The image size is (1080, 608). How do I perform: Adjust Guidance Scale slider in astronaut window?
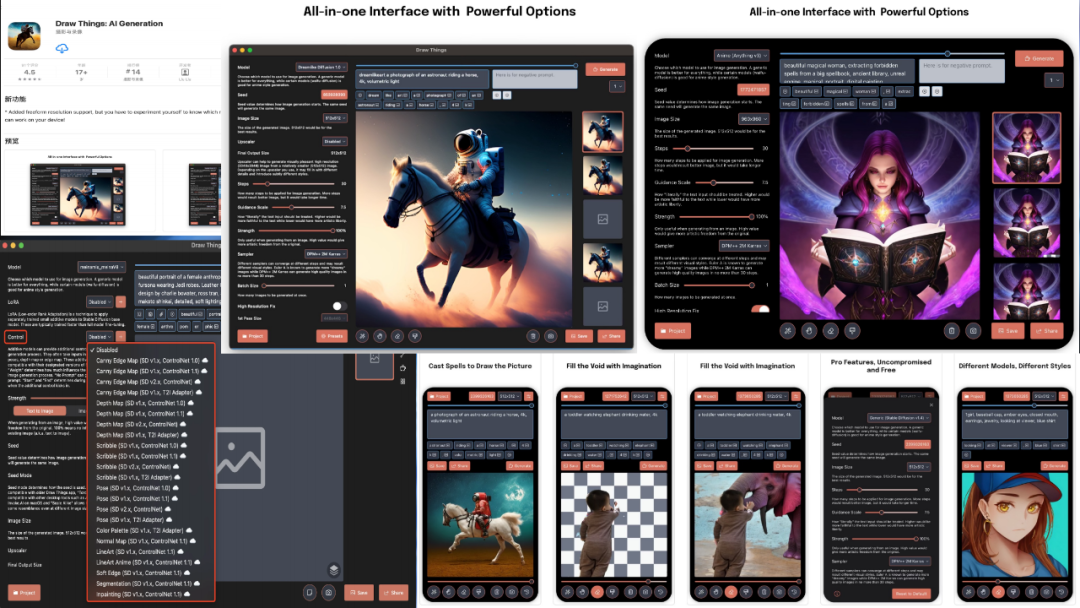click(x=301, y=207)
